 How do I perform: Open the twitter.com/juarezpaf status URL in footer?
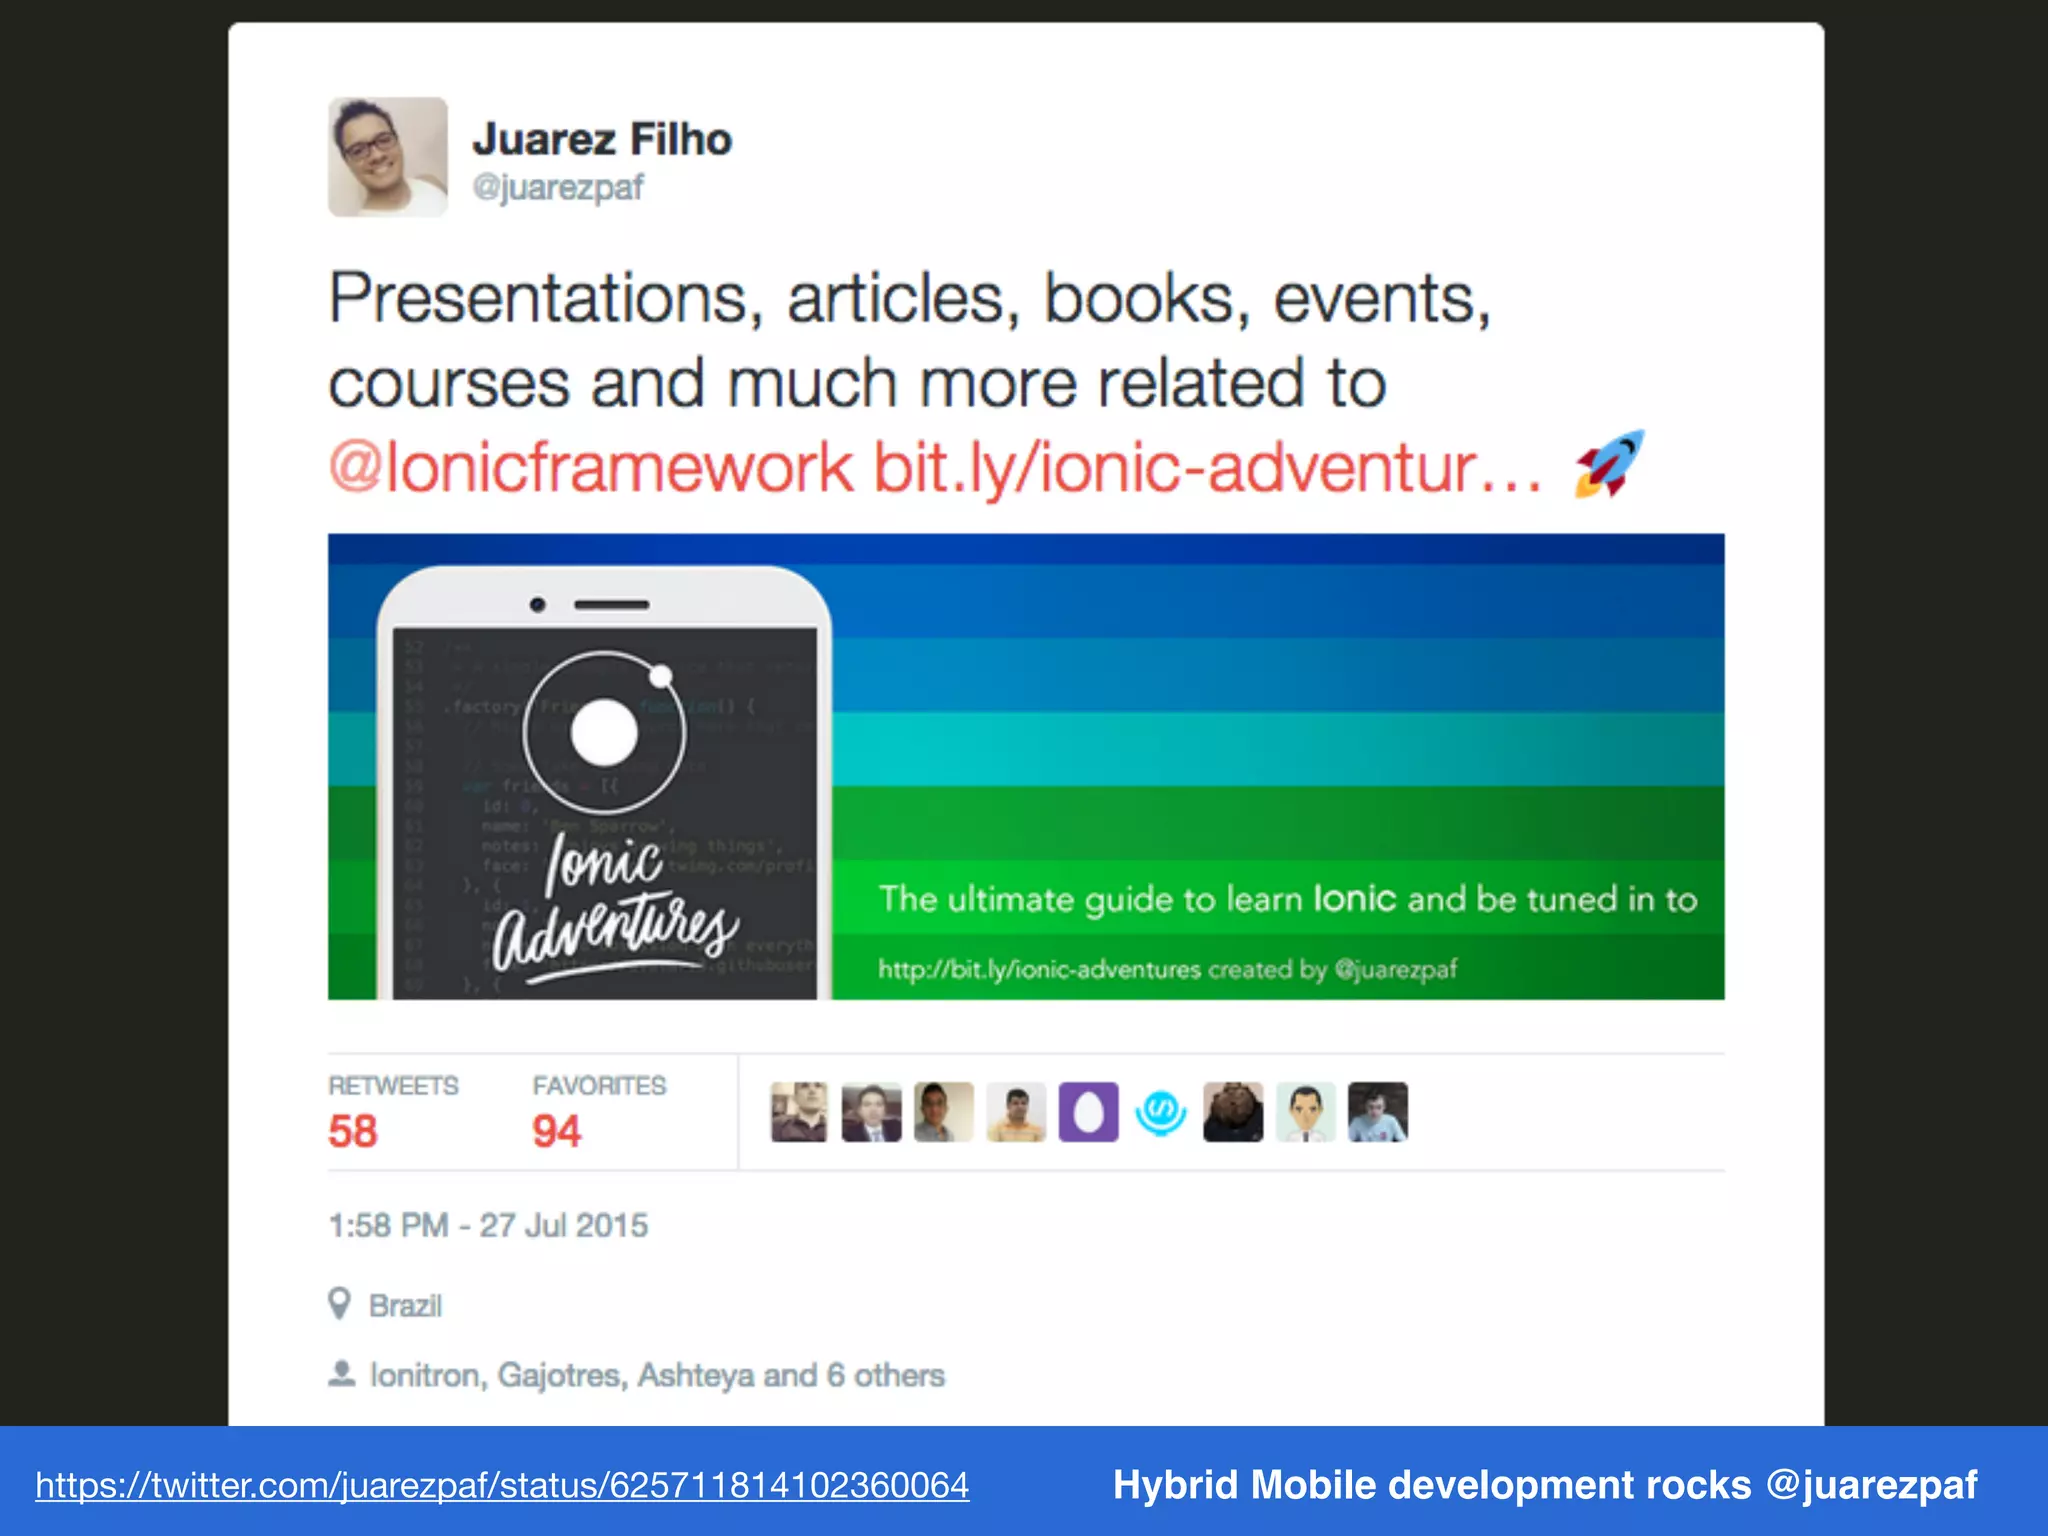click(x=502, y=1485)
